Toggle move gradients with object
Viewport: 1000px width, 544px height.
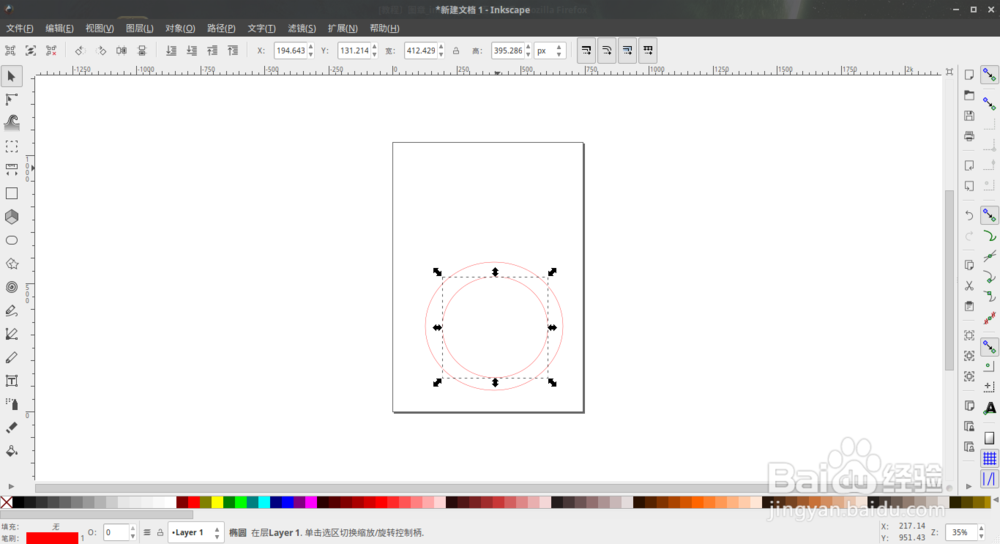[628, 50]
